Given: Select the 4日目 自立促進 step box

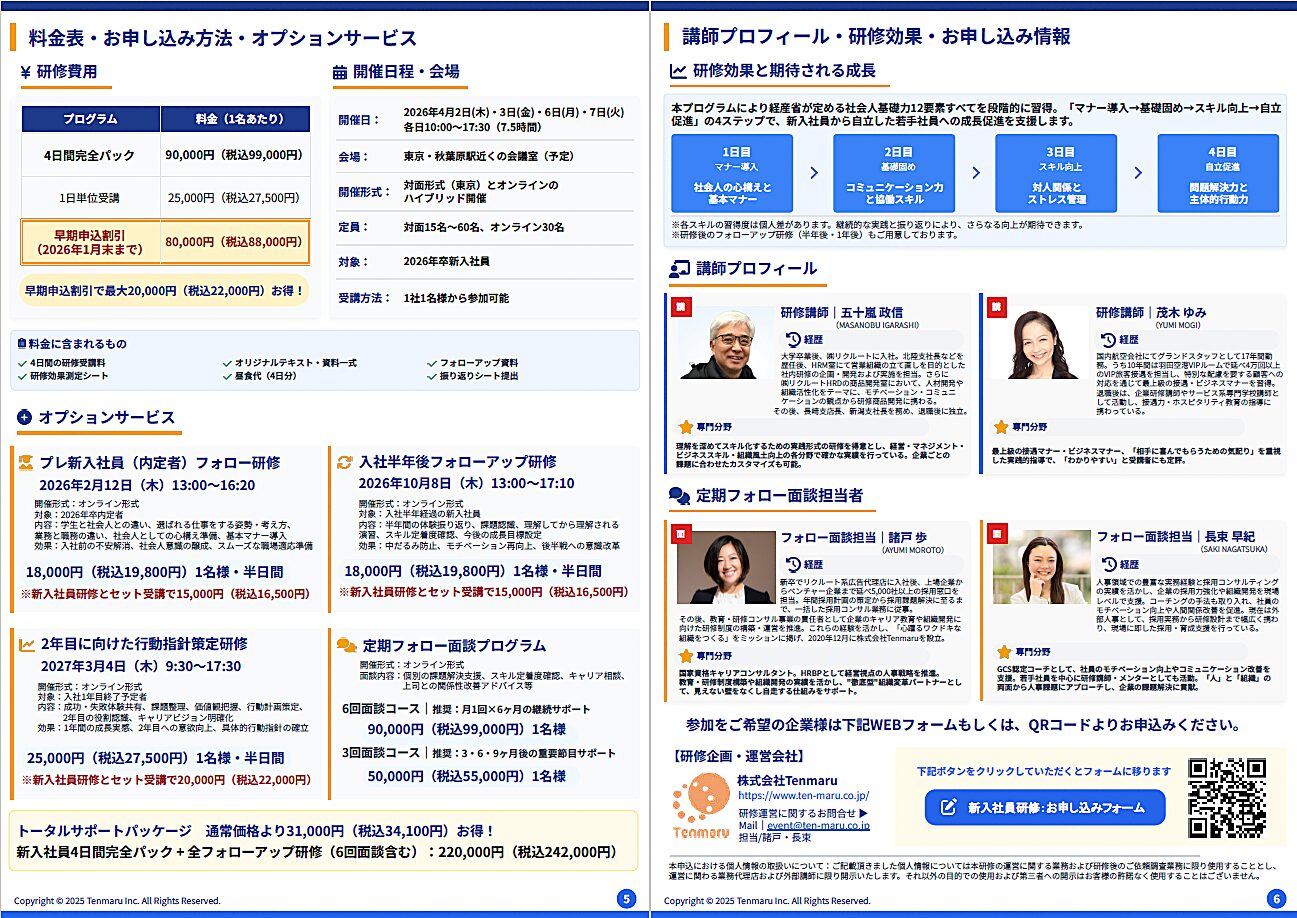Looking at the screenshot, I should pos(1218,173).
